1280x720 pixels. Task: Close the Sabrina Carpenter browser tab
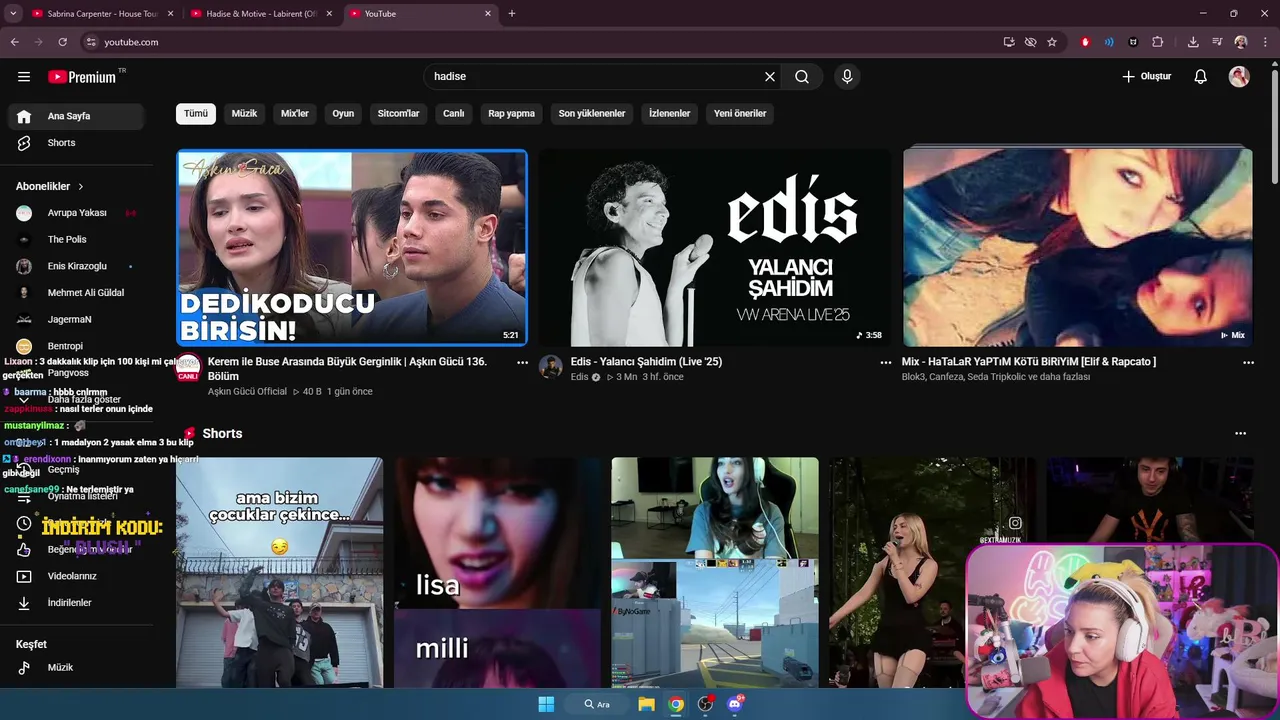point(170,14)
